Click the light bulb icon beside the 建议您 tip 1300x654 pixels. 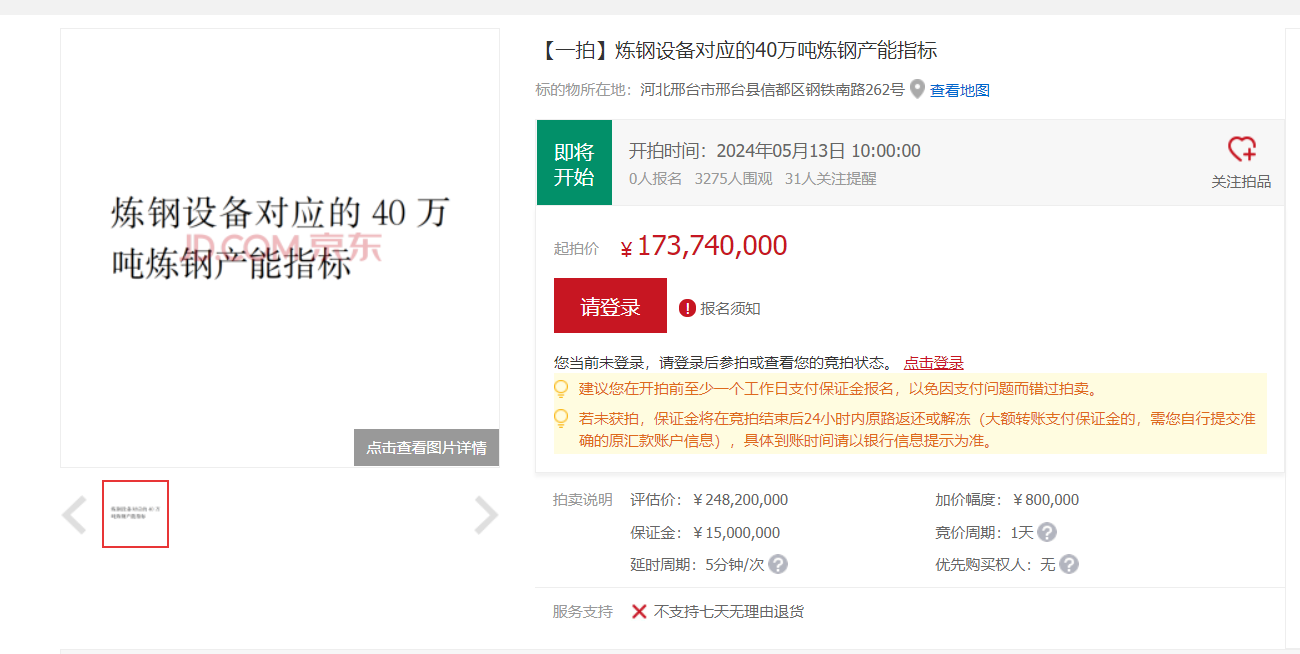click(x=561, y=389)
